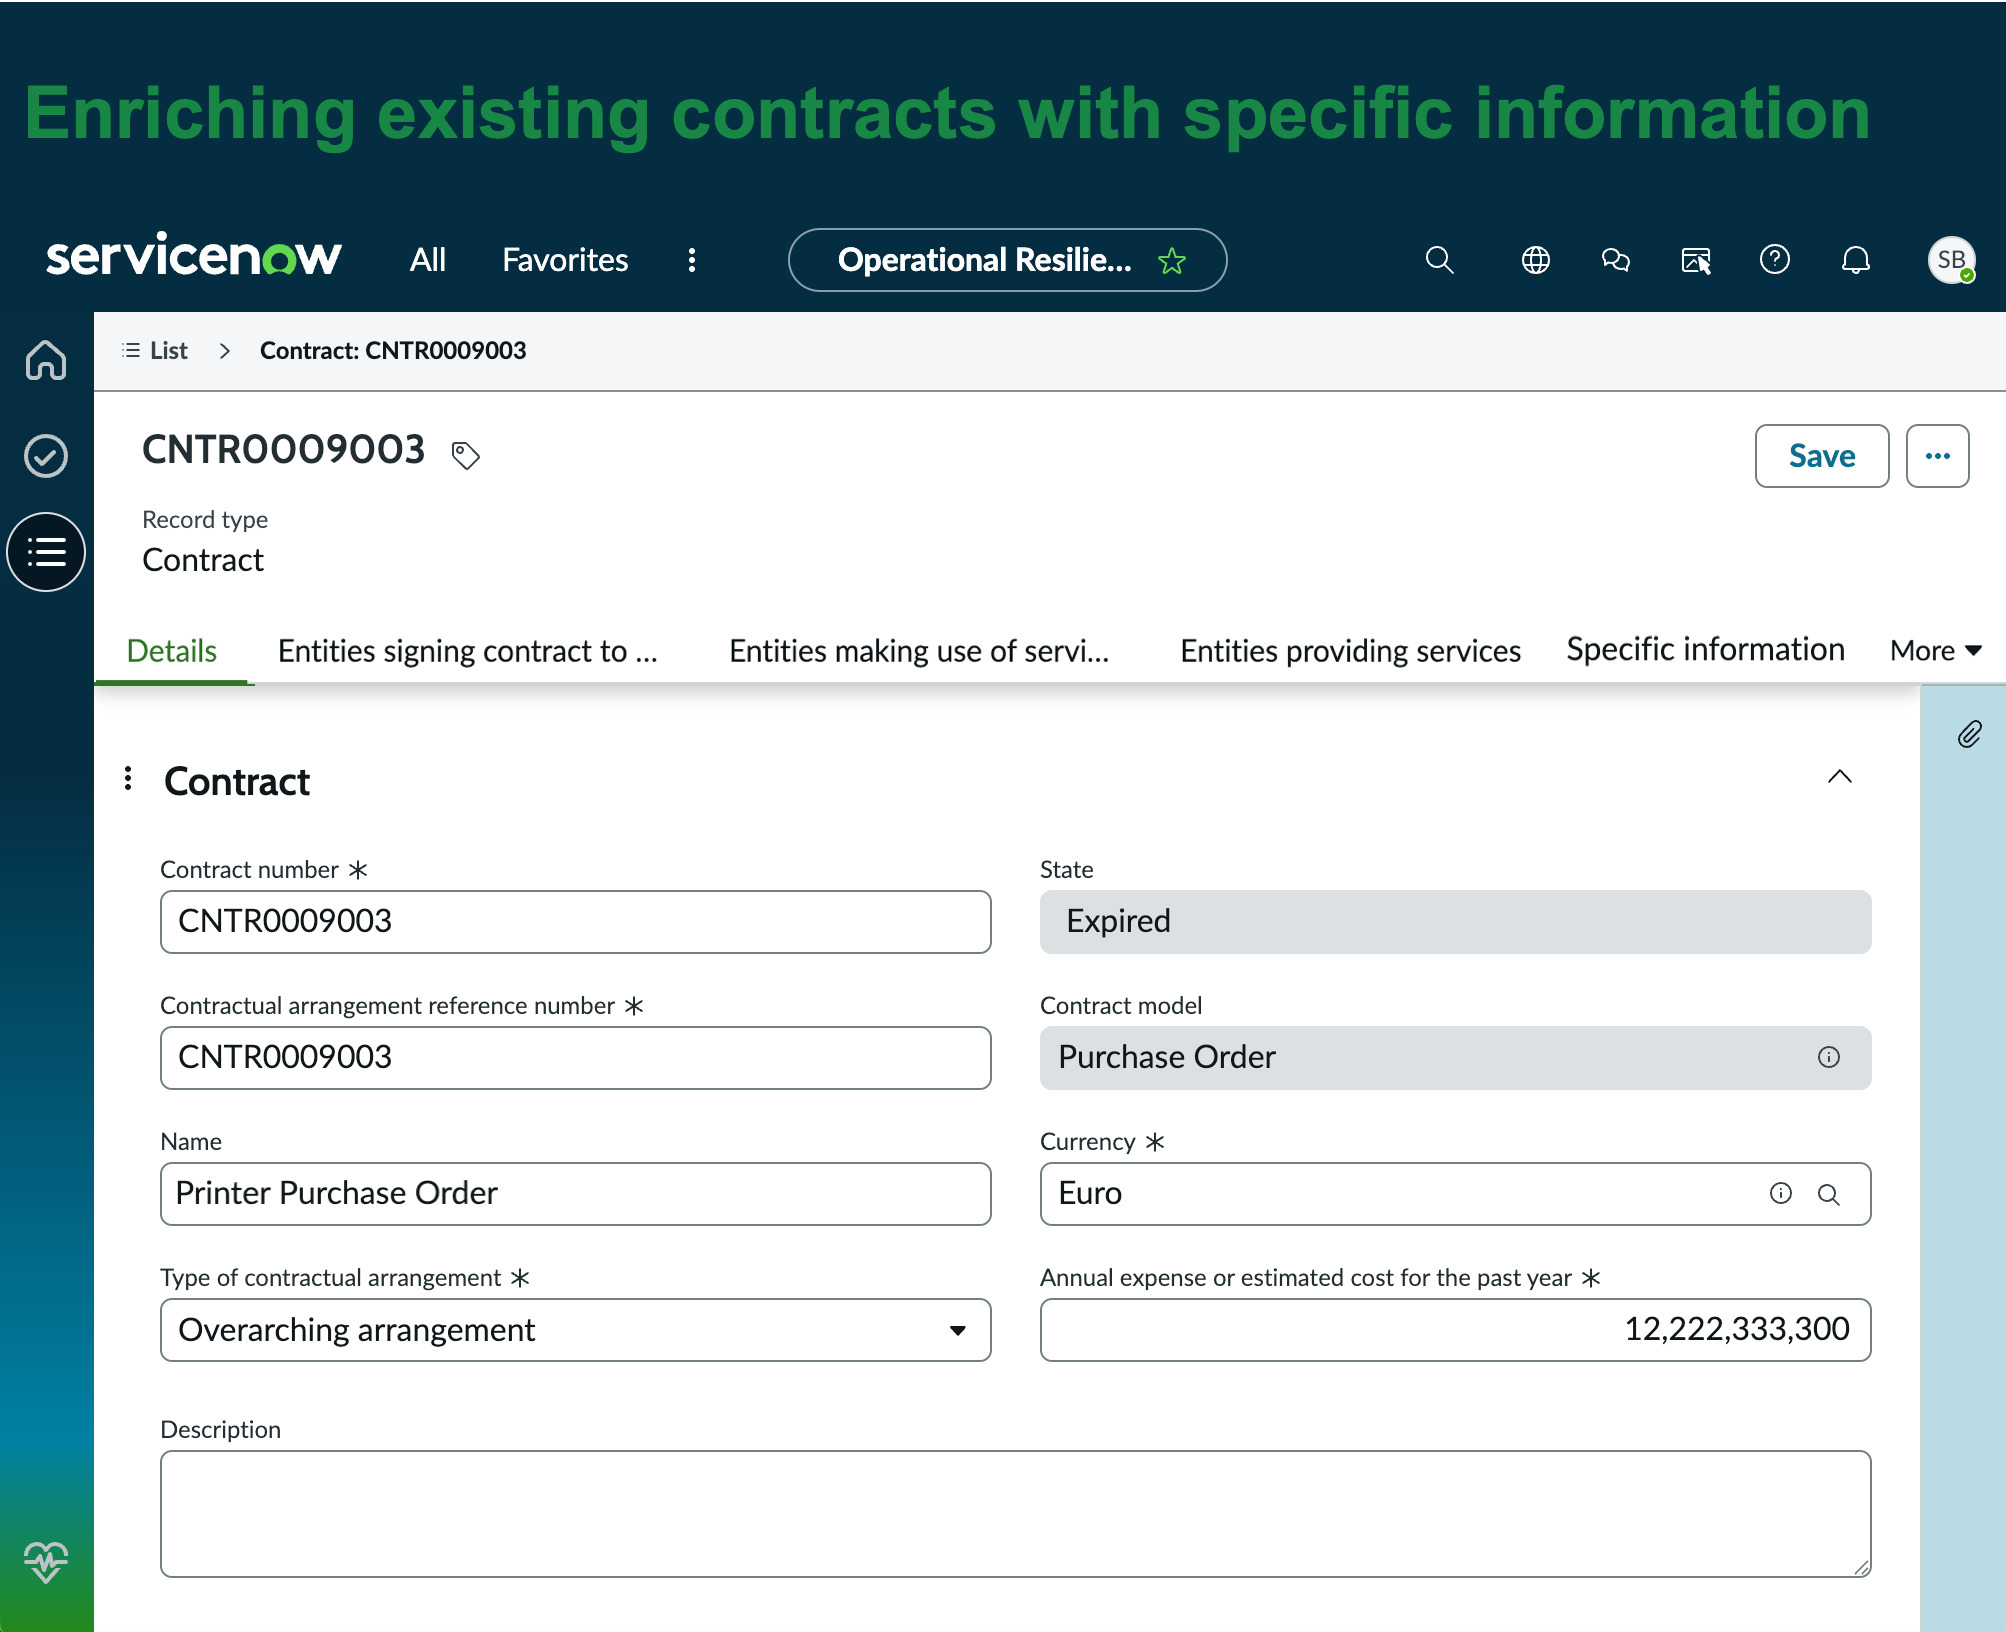Open Type of contractual arrangement dropdown
Image resolution: width=2006 pixels, height=1632 pixels.
coord(575,1330)
